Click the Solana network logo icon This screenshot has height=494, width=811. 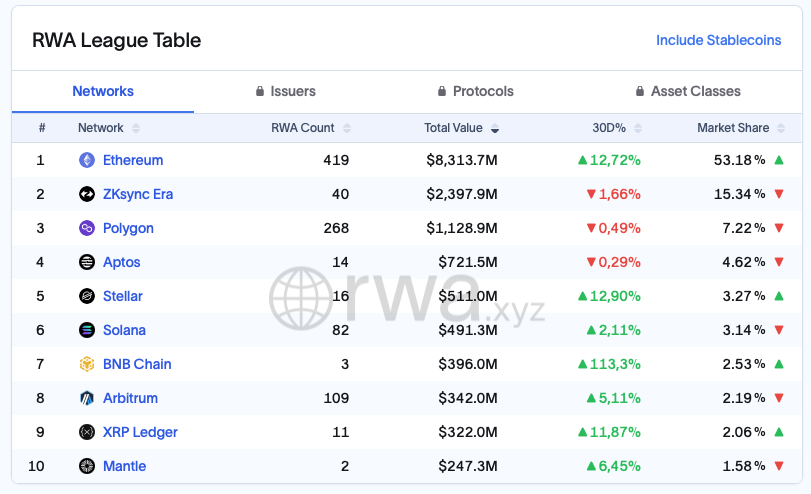pyautogui.click(x=87, y=330)
